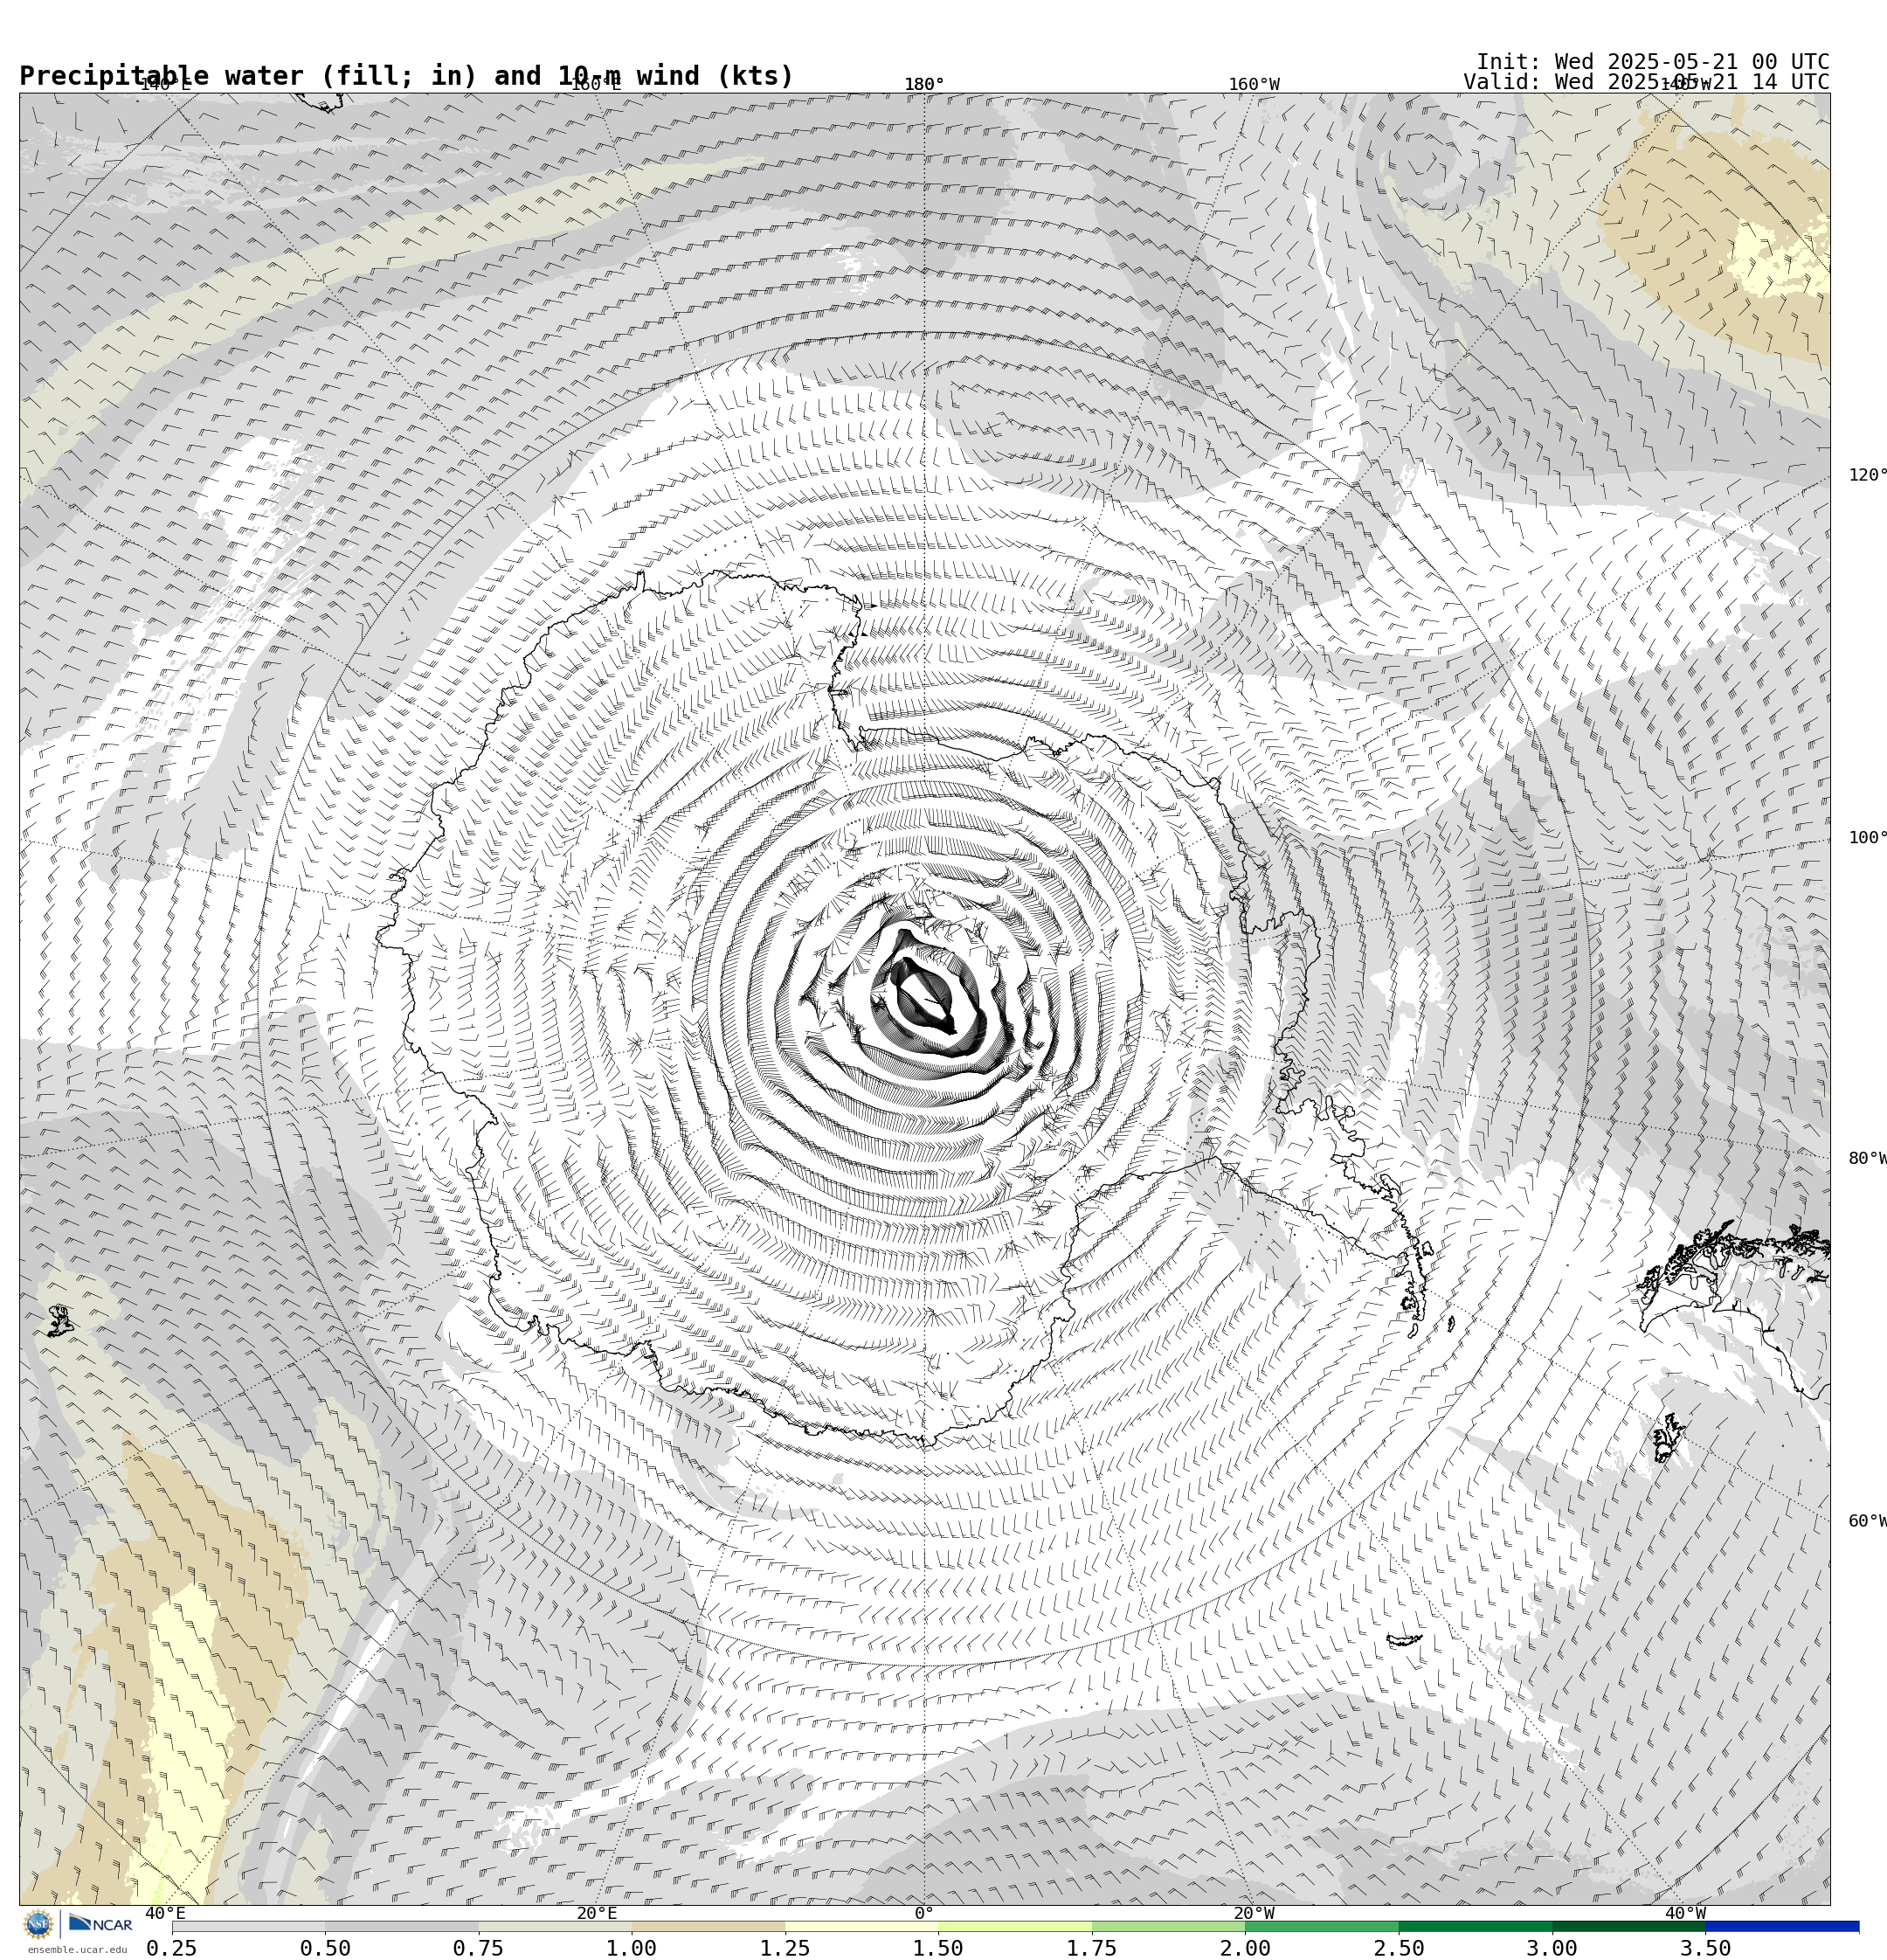The image size is (1887, 1960).
Task: Click the 2.00 colorbar tick label
Action: (1245, 1948)
